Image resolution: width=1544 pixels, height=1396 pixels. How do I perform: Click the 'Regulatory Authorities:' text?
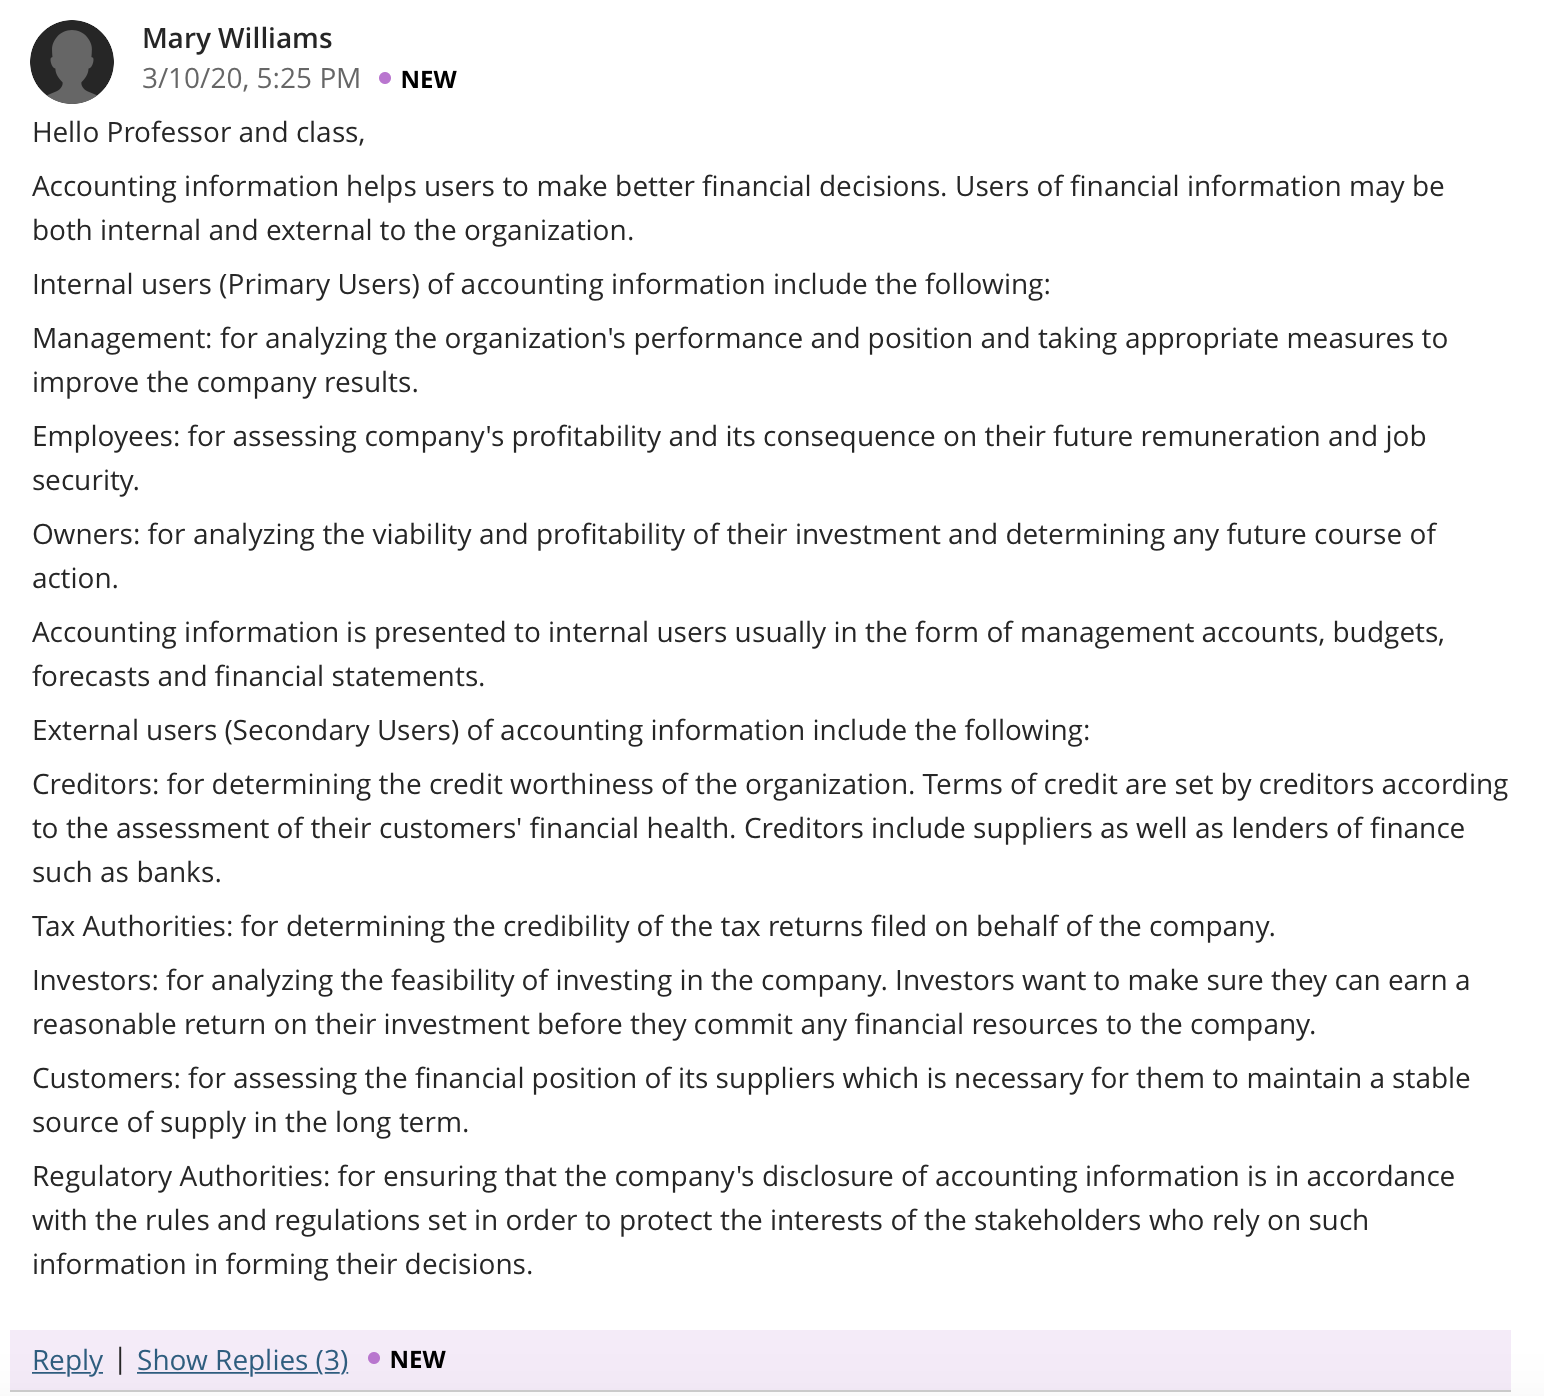[x=181, y=1177]
